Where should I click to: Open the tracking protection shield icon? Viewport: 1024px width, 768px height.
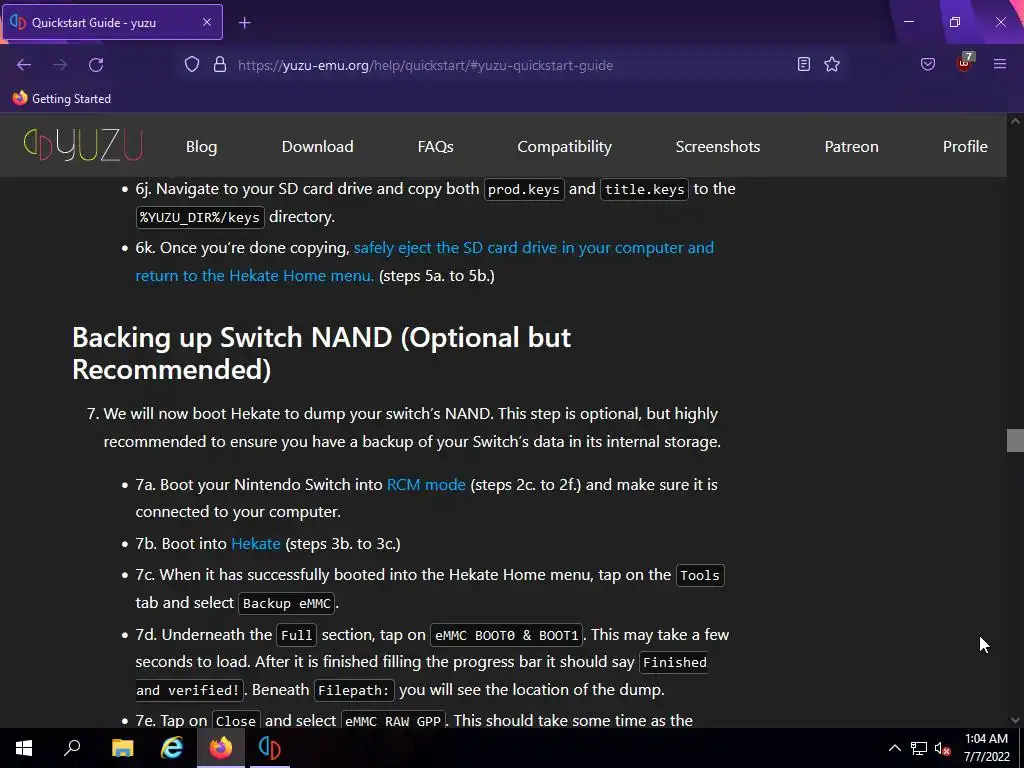point(191,65)
